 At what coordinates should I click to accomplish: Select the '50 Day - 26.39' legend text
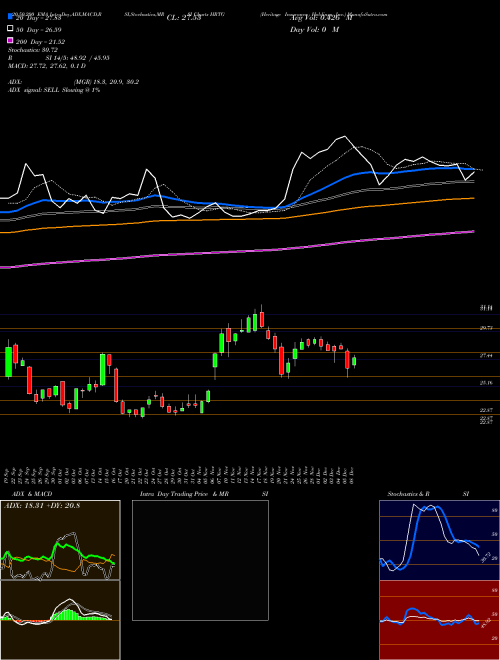point(39,30)
